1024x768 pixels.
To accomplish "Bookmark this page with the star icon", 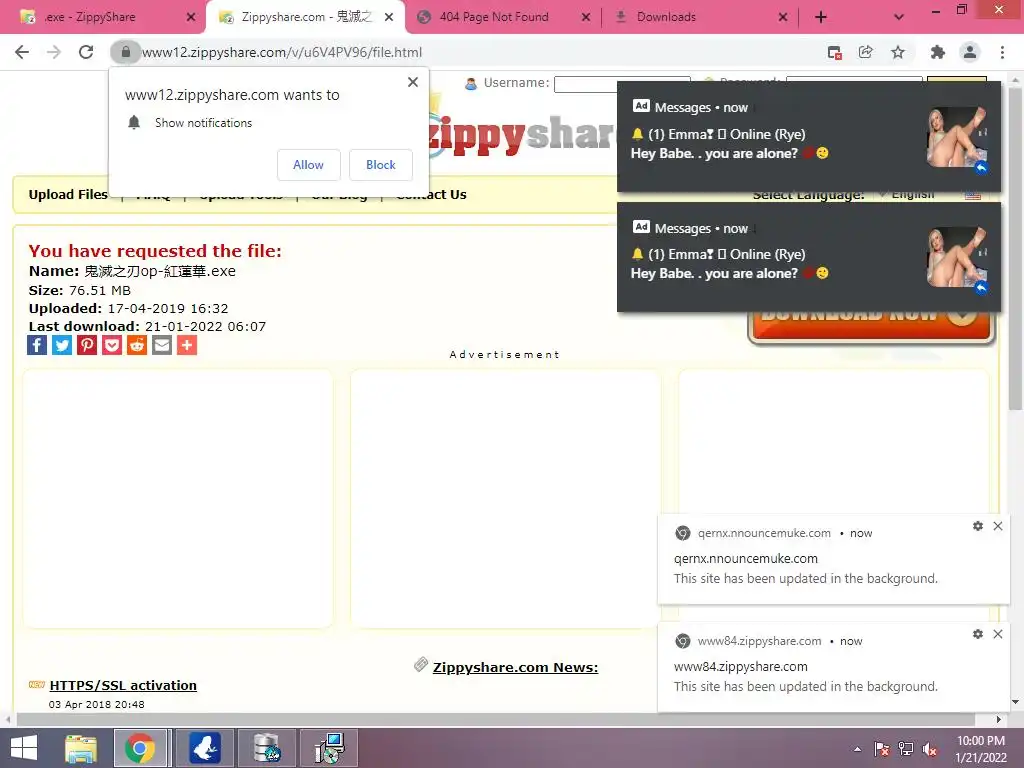I will [x=898, y=52].
